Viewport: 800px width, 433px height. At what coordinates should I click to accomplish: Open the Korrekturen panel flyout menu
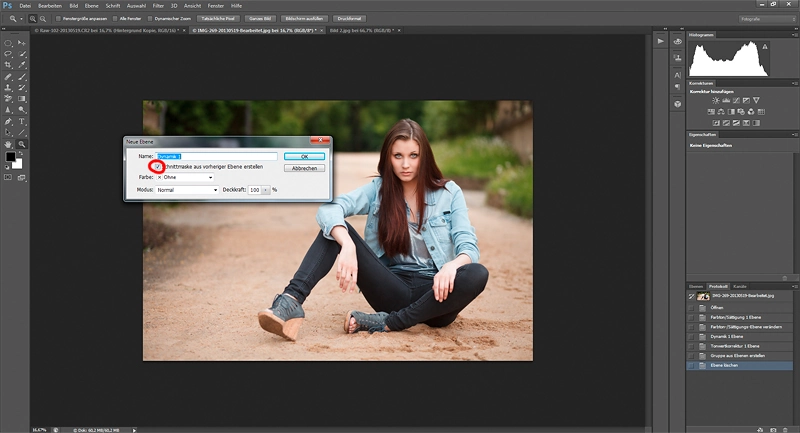tap(794, 83)
